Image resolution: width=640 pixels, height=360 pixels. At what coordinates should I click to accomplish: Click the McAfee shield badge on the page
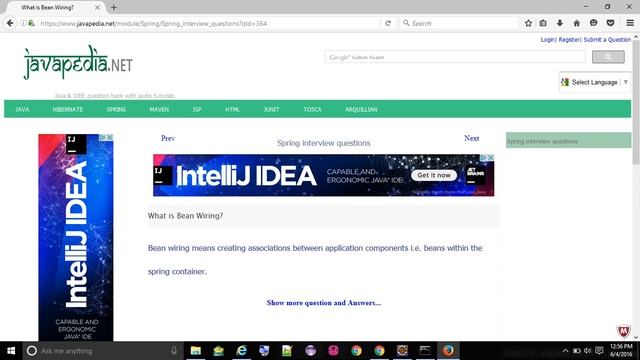[x=623, y=331]
